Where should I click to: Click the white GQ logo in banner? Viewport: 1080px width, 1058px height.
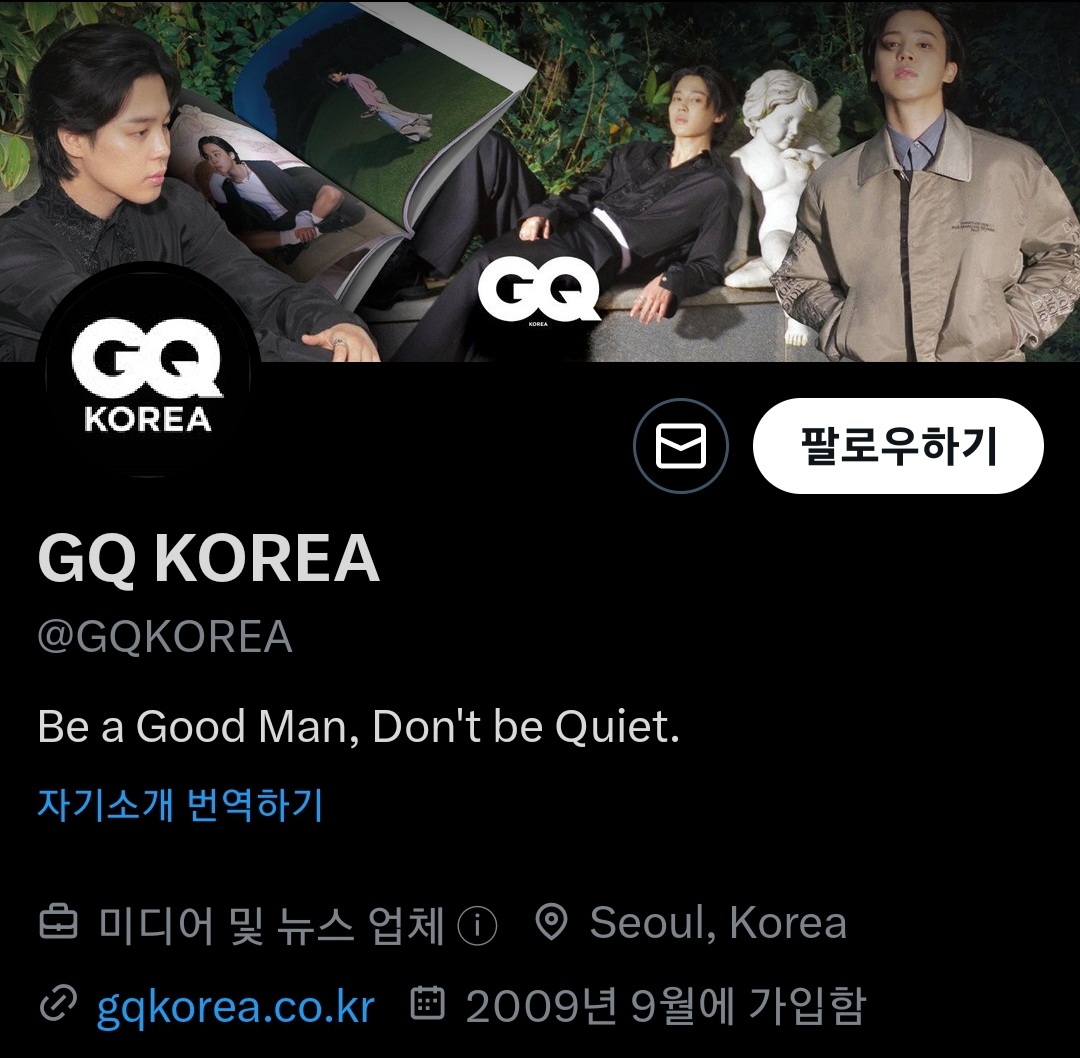[x=539, y=293]
